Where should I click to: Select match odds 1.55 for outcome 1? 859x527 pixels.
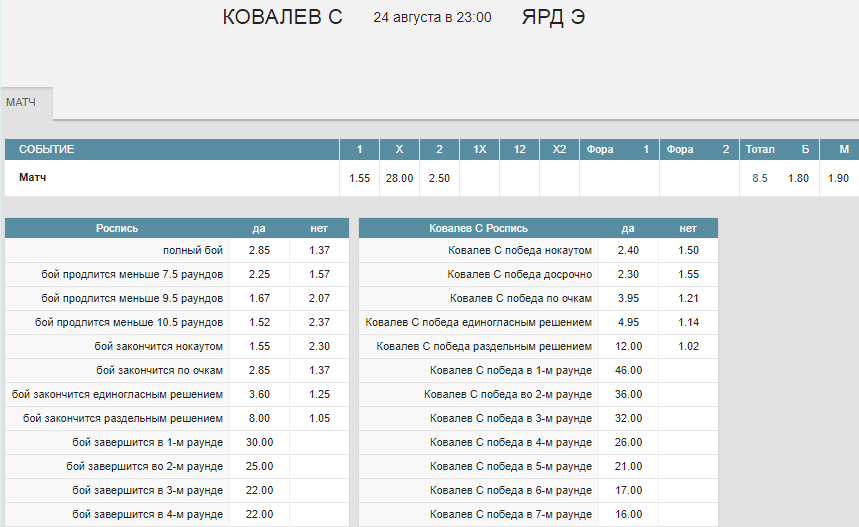pyautogui.click(x=359, y=178)
